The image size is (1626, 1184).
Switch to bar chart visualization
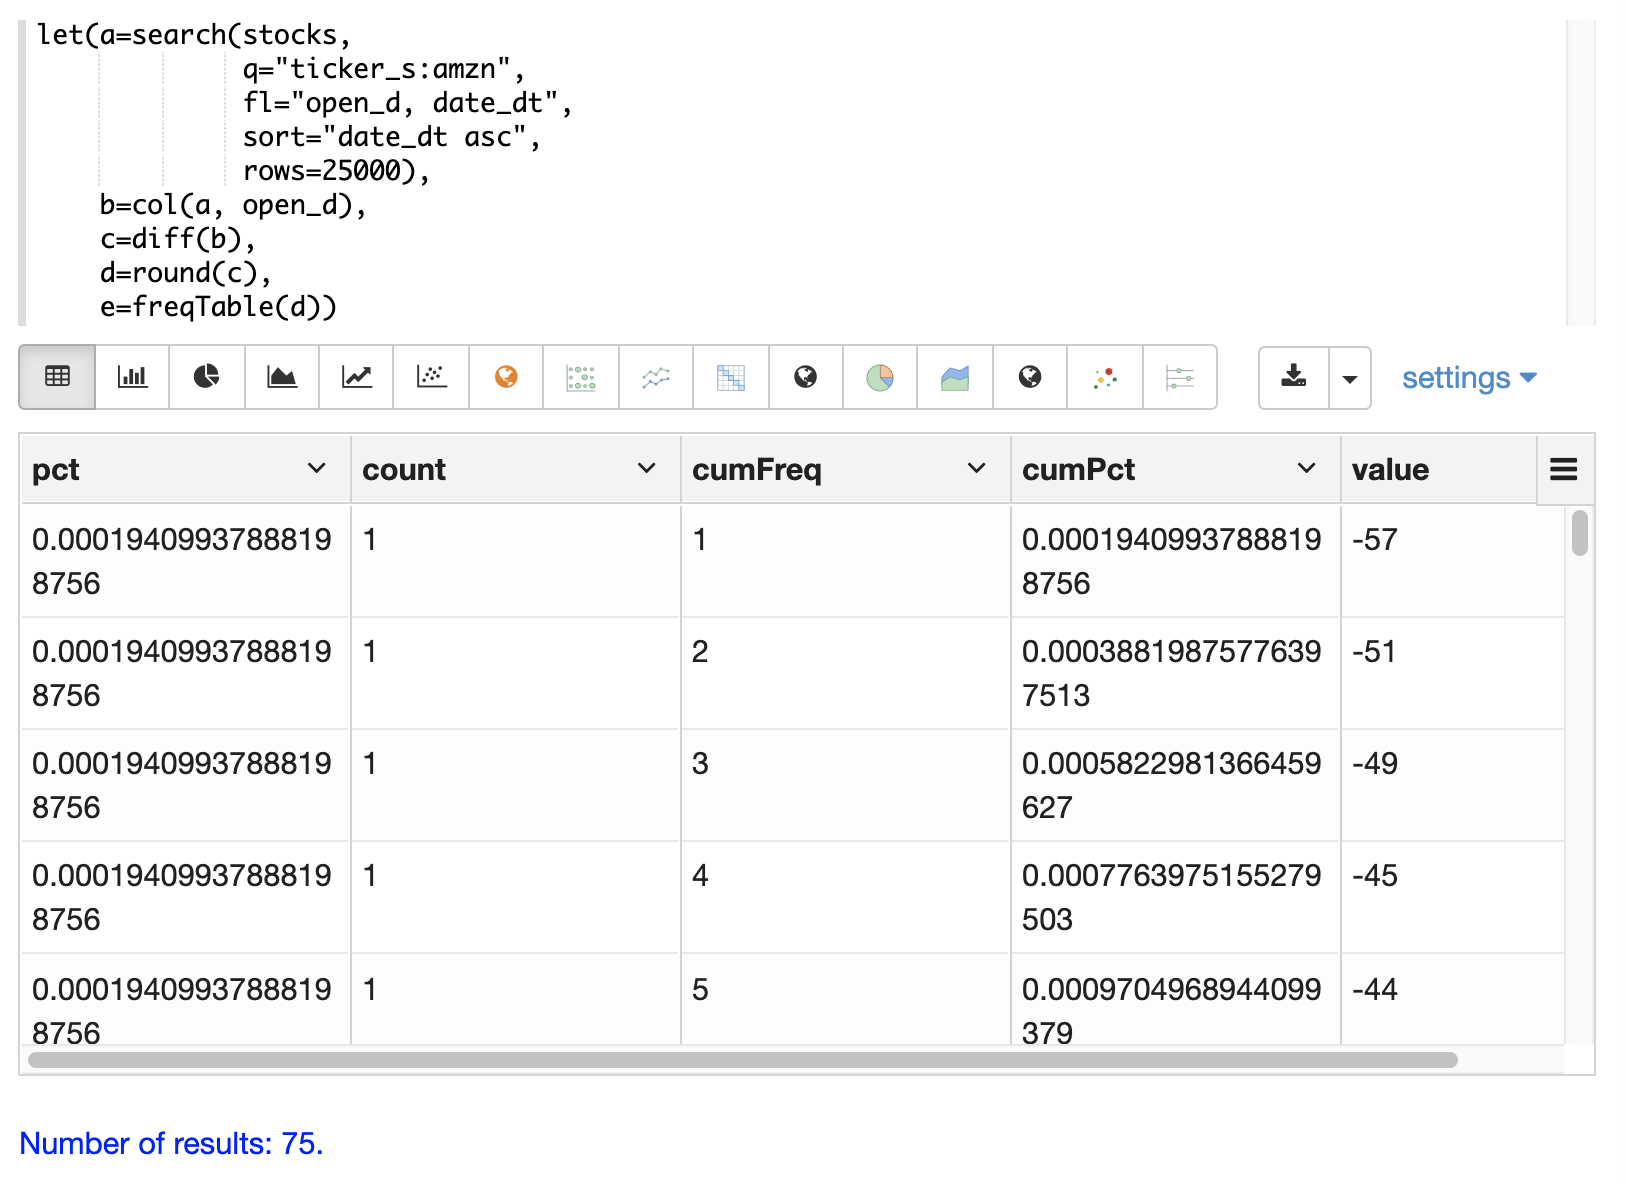(132, 377)
